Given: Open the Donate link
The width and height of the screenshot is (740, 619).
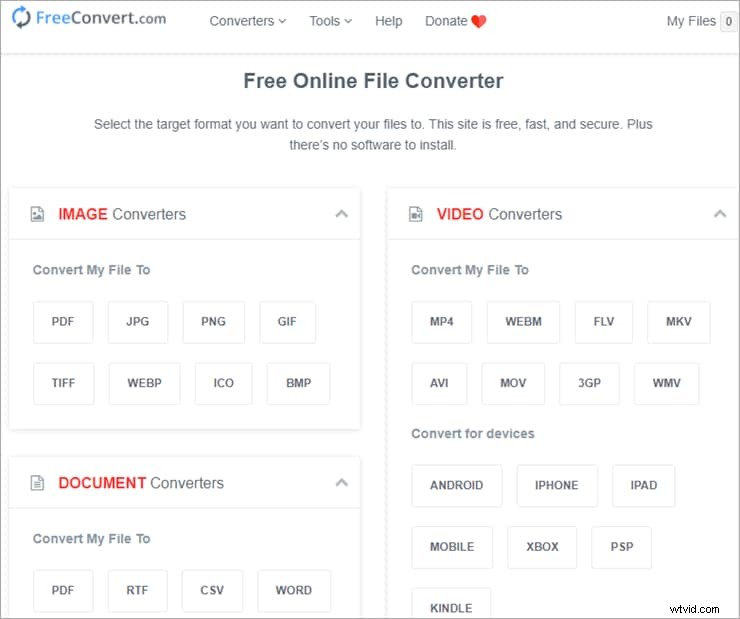Looking at the screenshot, I should click(x=455, y=21).
